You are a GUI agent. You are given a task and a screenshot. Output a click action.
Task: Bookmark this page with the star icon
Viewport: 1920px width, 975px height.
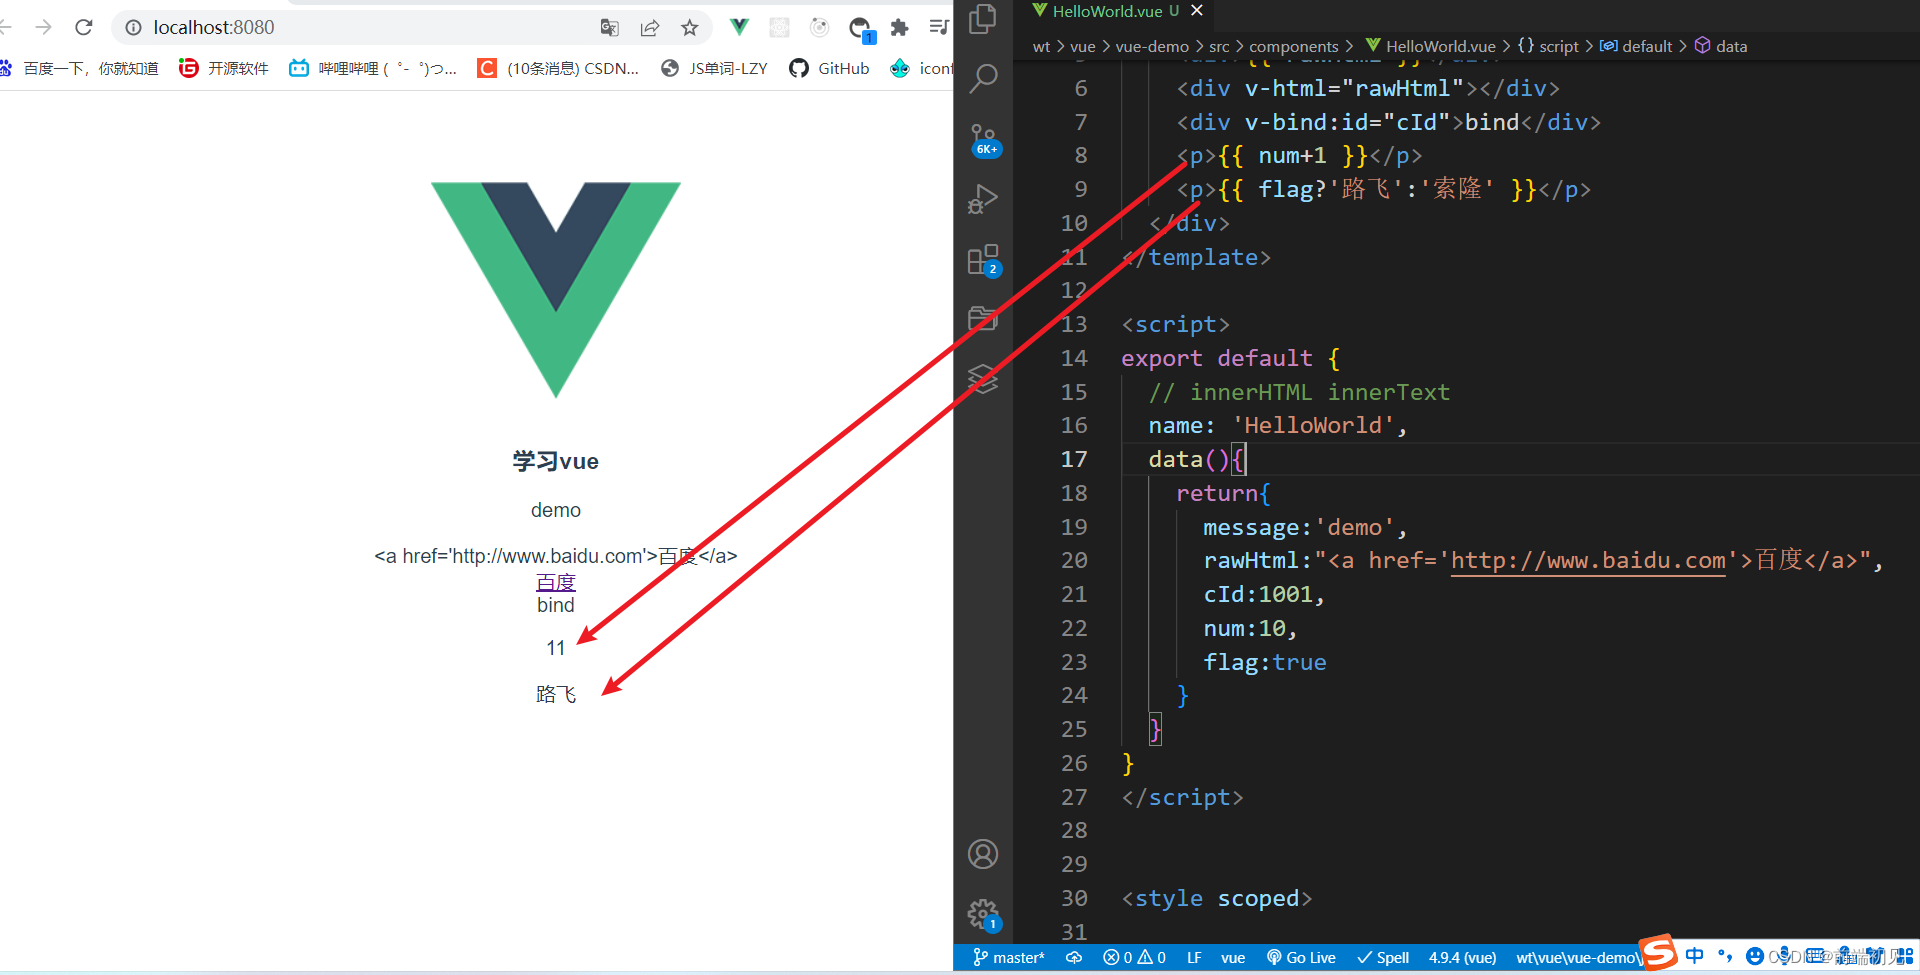(x=690, y=28)
